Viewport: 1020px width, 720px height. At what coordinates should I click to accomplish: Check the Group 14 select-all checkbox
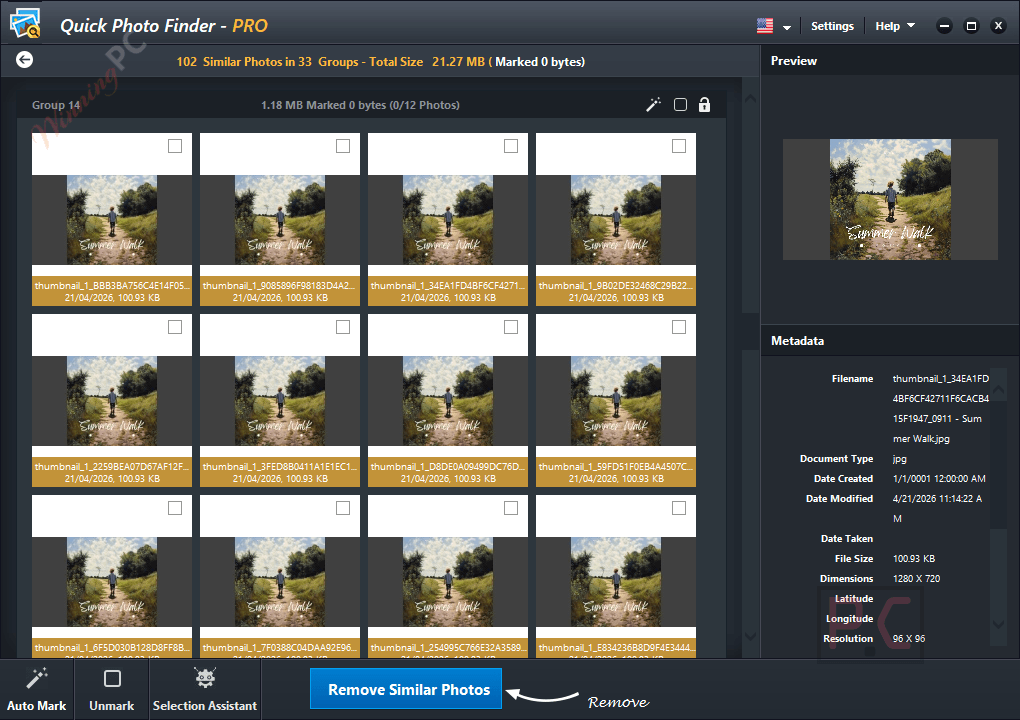coord(680,105)
